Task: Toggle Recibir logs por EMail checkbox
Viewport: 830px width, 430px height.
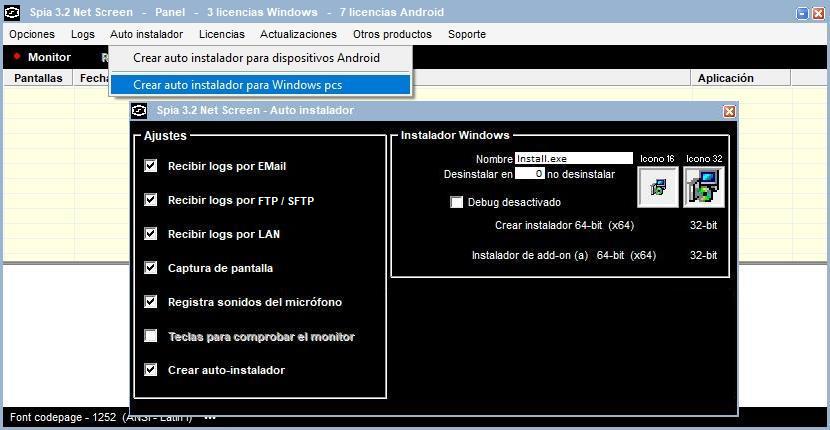Action: click(151, 166)
